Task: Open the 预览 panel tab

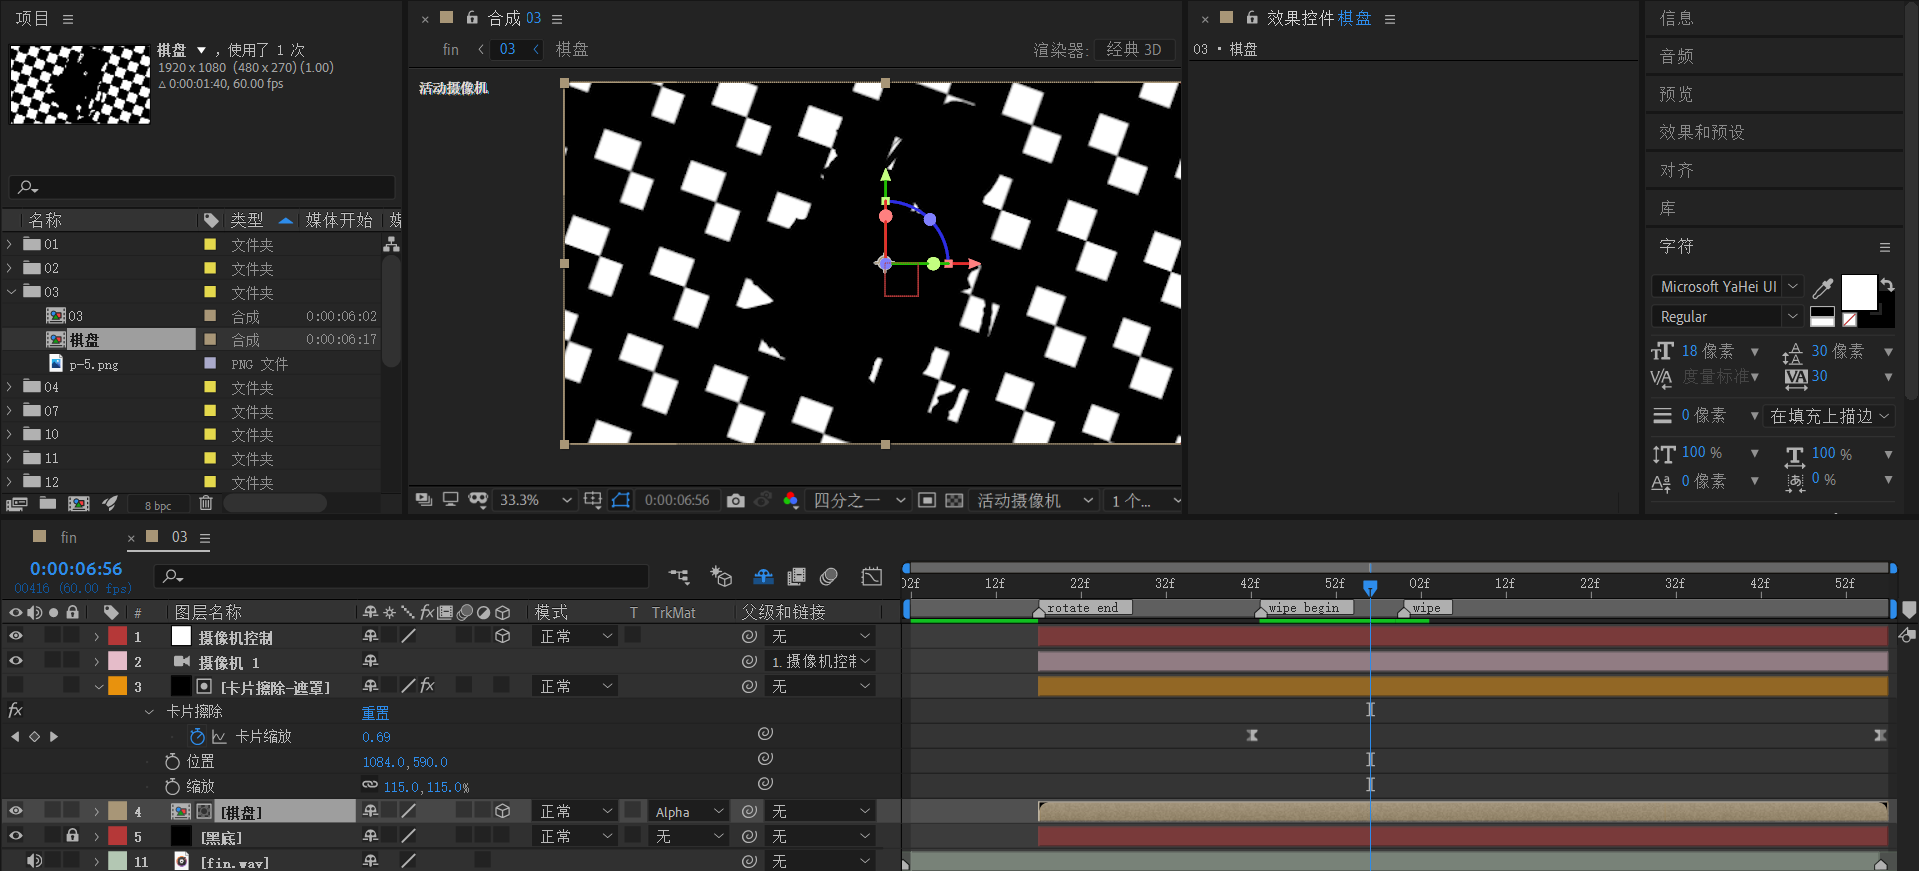Action: click(1676, 94)
